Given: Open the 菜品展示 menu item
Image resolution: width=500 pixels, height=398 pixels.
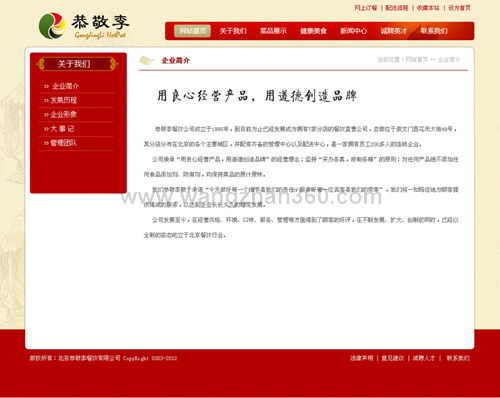Looking at the screenshot, I should 273,31.
